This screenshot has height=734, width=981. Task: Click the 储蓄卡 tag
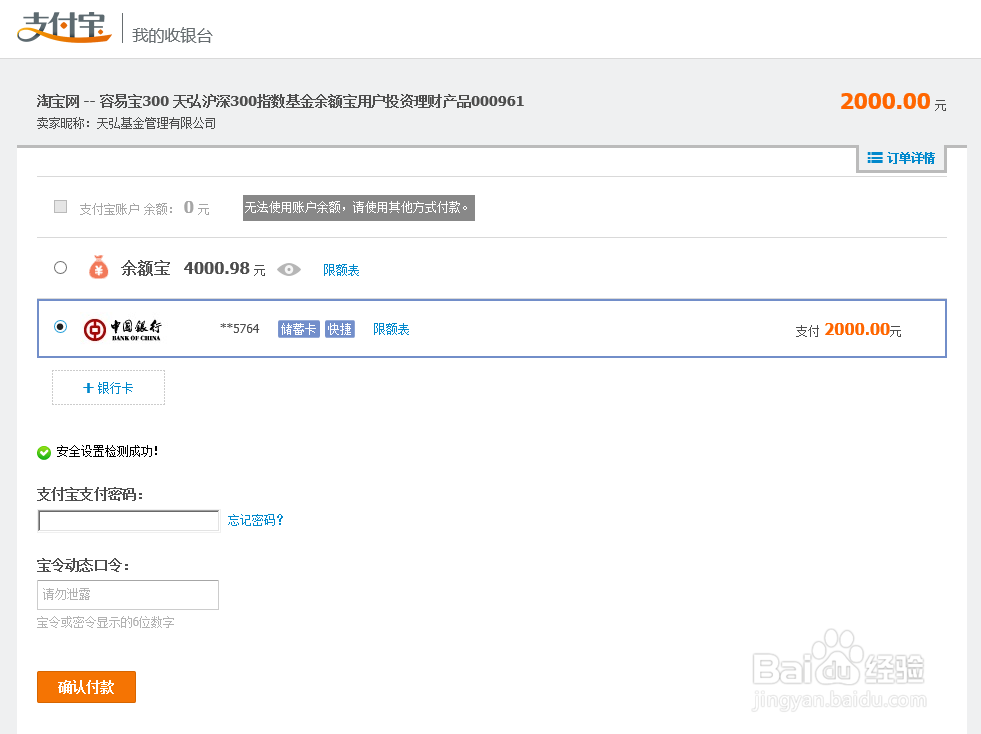298,329
